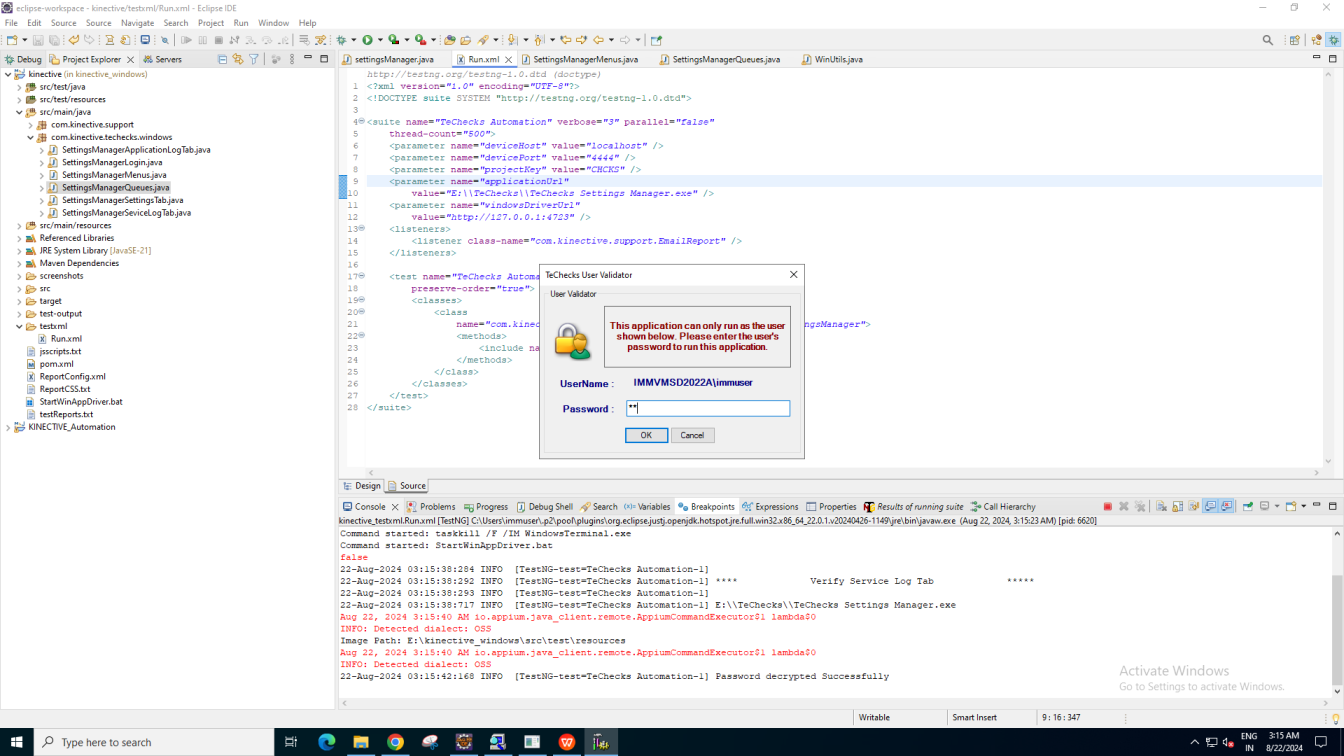Click the red Terminate button in Console
Image resolution: width=1344 pixels, height=756 pixels.
1107,507
